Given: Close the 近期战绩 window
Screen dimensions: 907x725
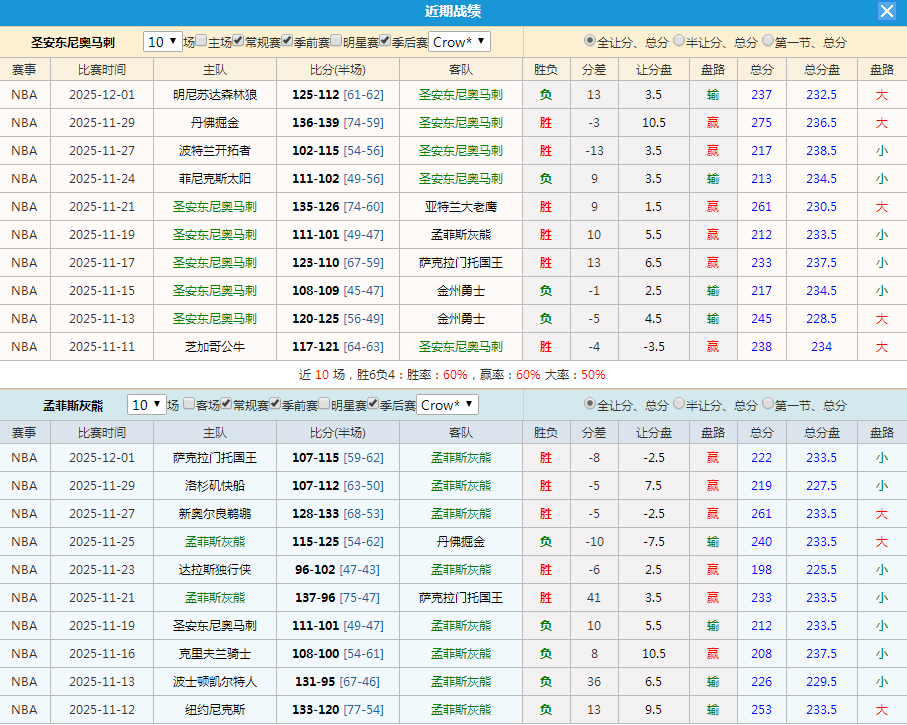Looking at the screenshot, I should [886, 11].
